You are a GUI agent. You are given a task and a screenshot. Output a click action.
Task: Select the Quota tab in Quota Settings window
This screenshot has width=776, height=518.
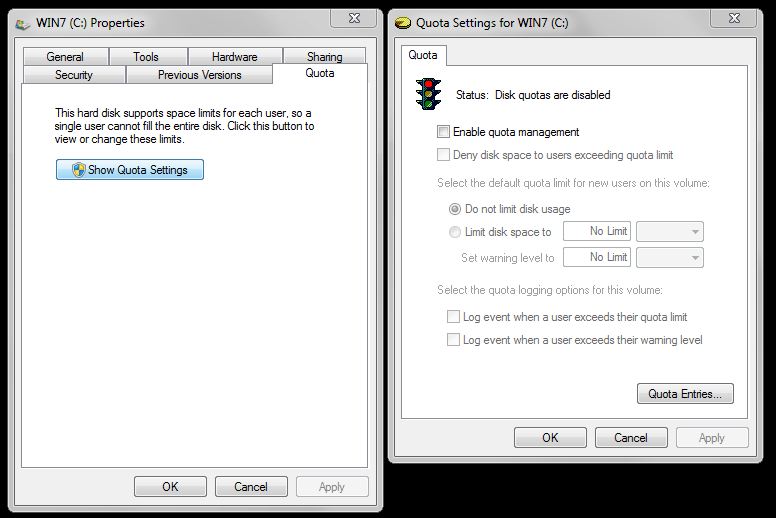(x=423, y=55)
